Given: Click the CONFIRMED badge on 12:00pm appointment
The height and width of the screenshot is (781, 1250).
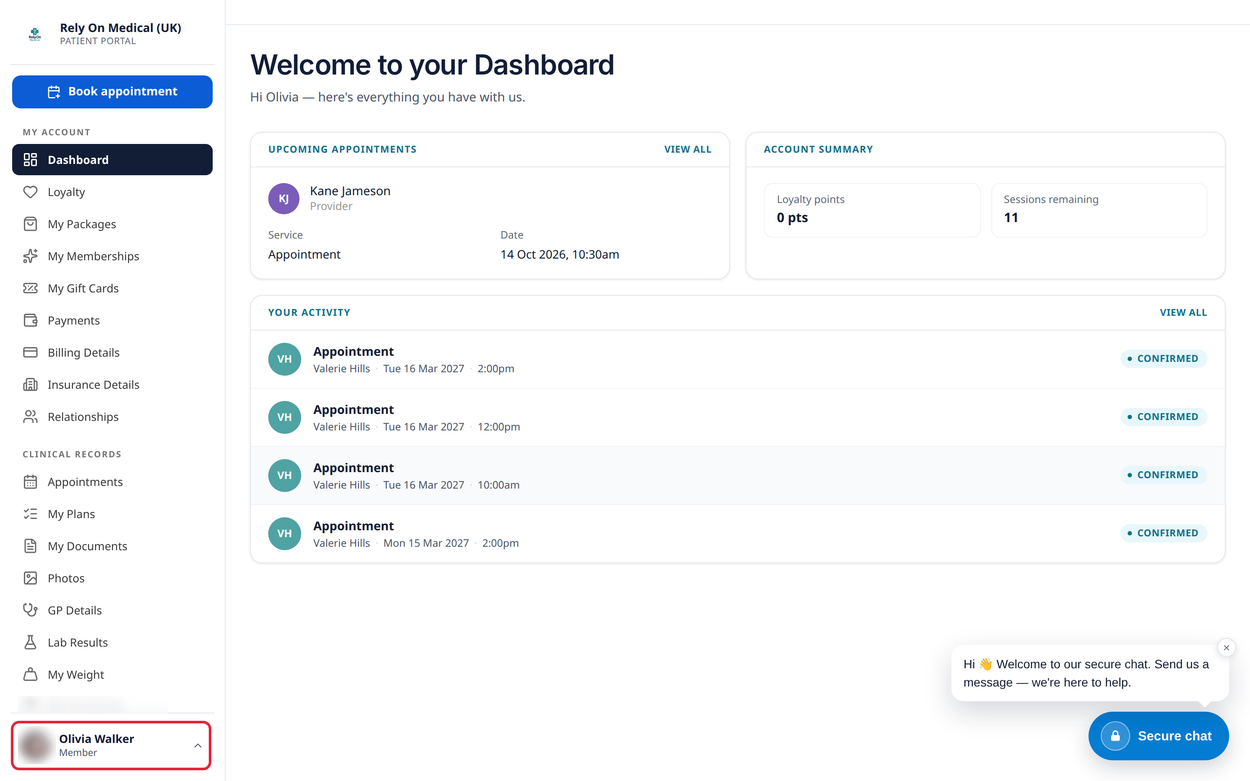Looking at the screenshot, I should 1163,417.
